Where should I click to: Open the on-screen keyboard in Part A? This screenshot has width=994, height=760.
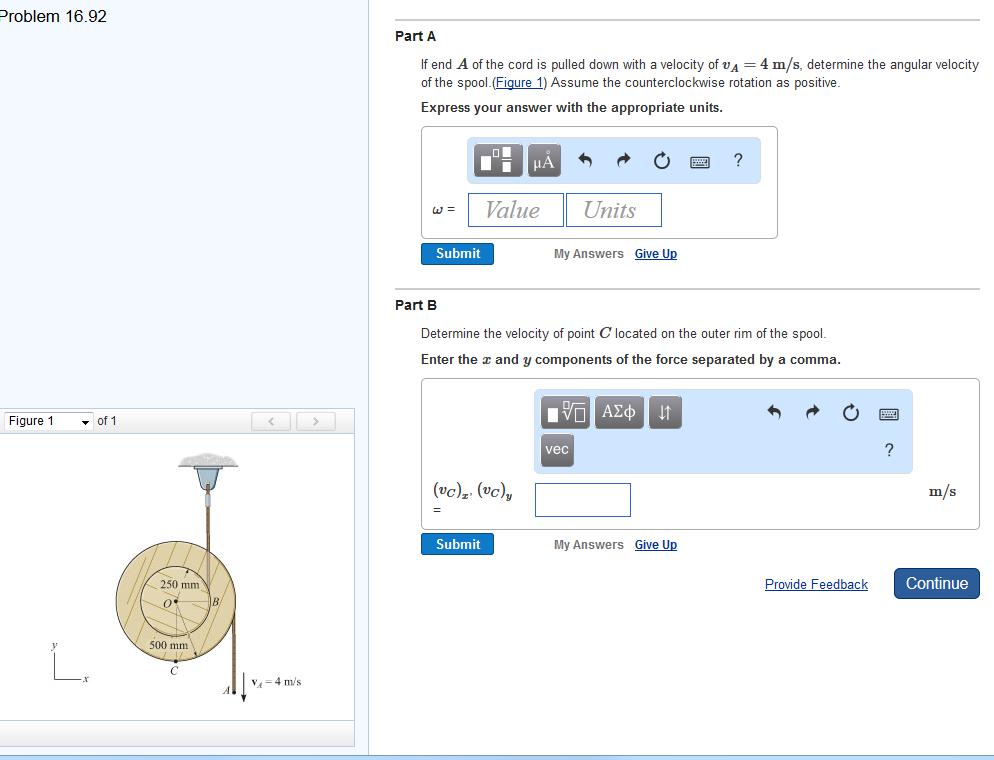(700, 160)
